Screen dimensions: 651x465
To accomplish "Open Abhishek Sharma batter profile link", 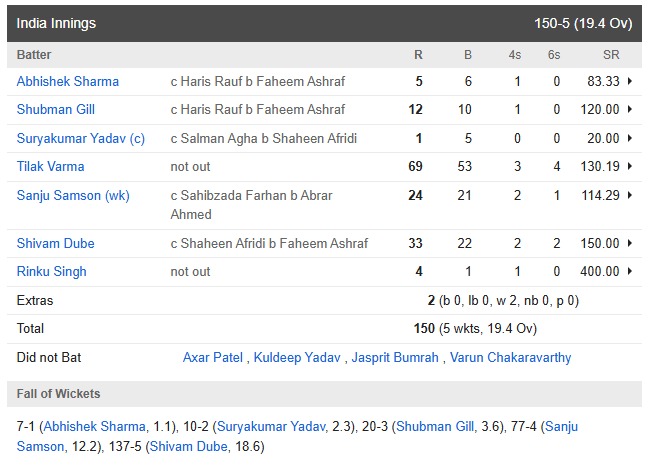I will coord(68,82).
